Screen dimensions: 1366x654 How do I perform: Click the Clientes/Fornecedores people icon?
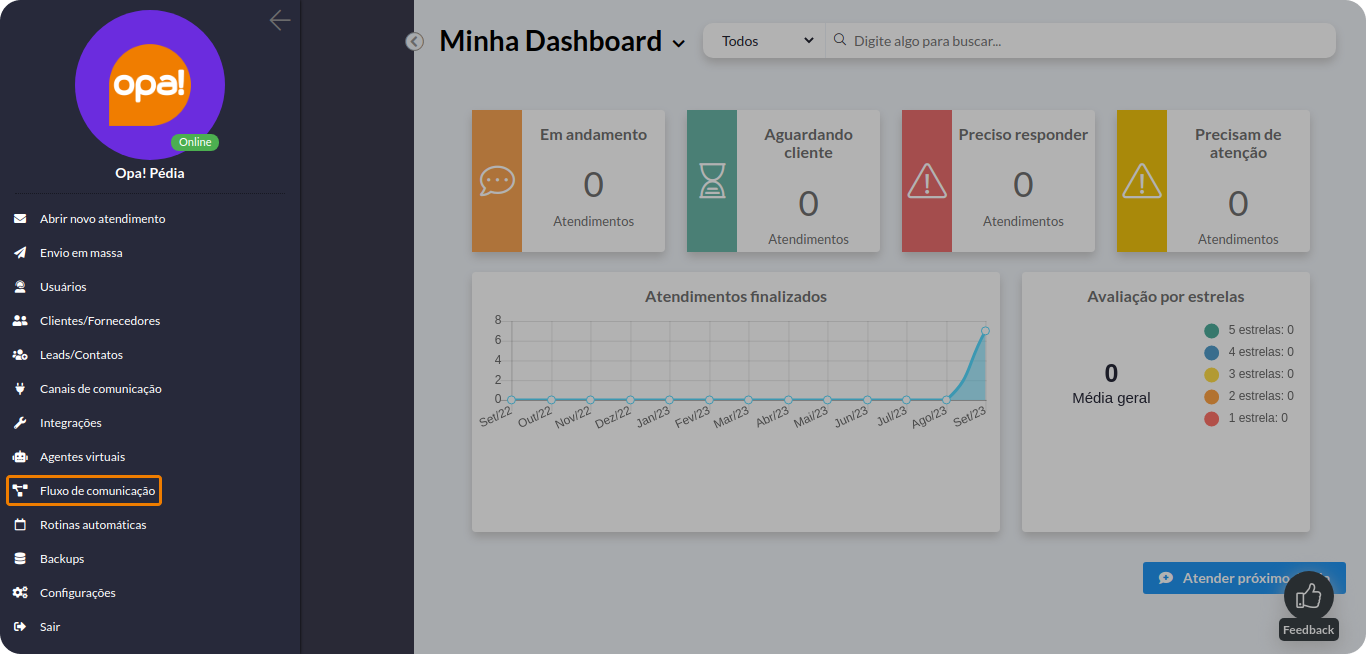(20, 321)
